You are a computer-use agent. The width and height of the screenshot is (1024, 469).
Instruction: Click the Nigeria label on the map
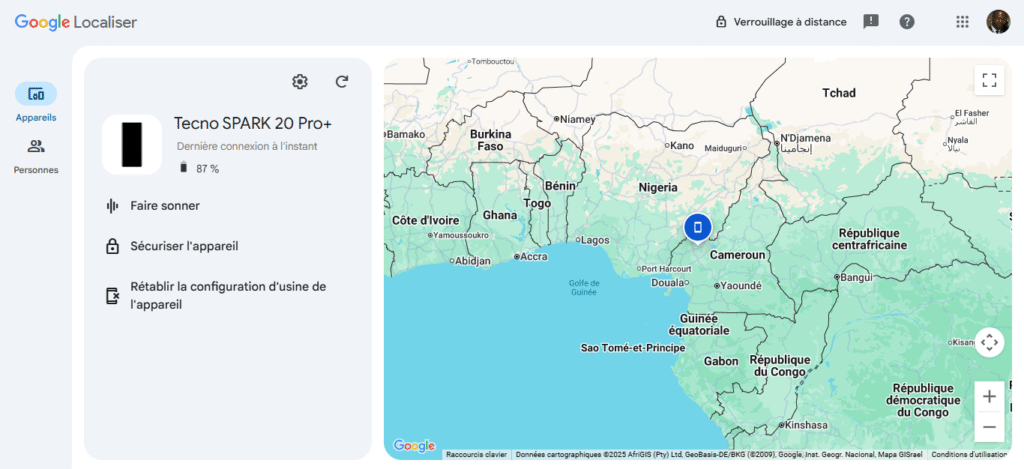(x=658, y=187)
